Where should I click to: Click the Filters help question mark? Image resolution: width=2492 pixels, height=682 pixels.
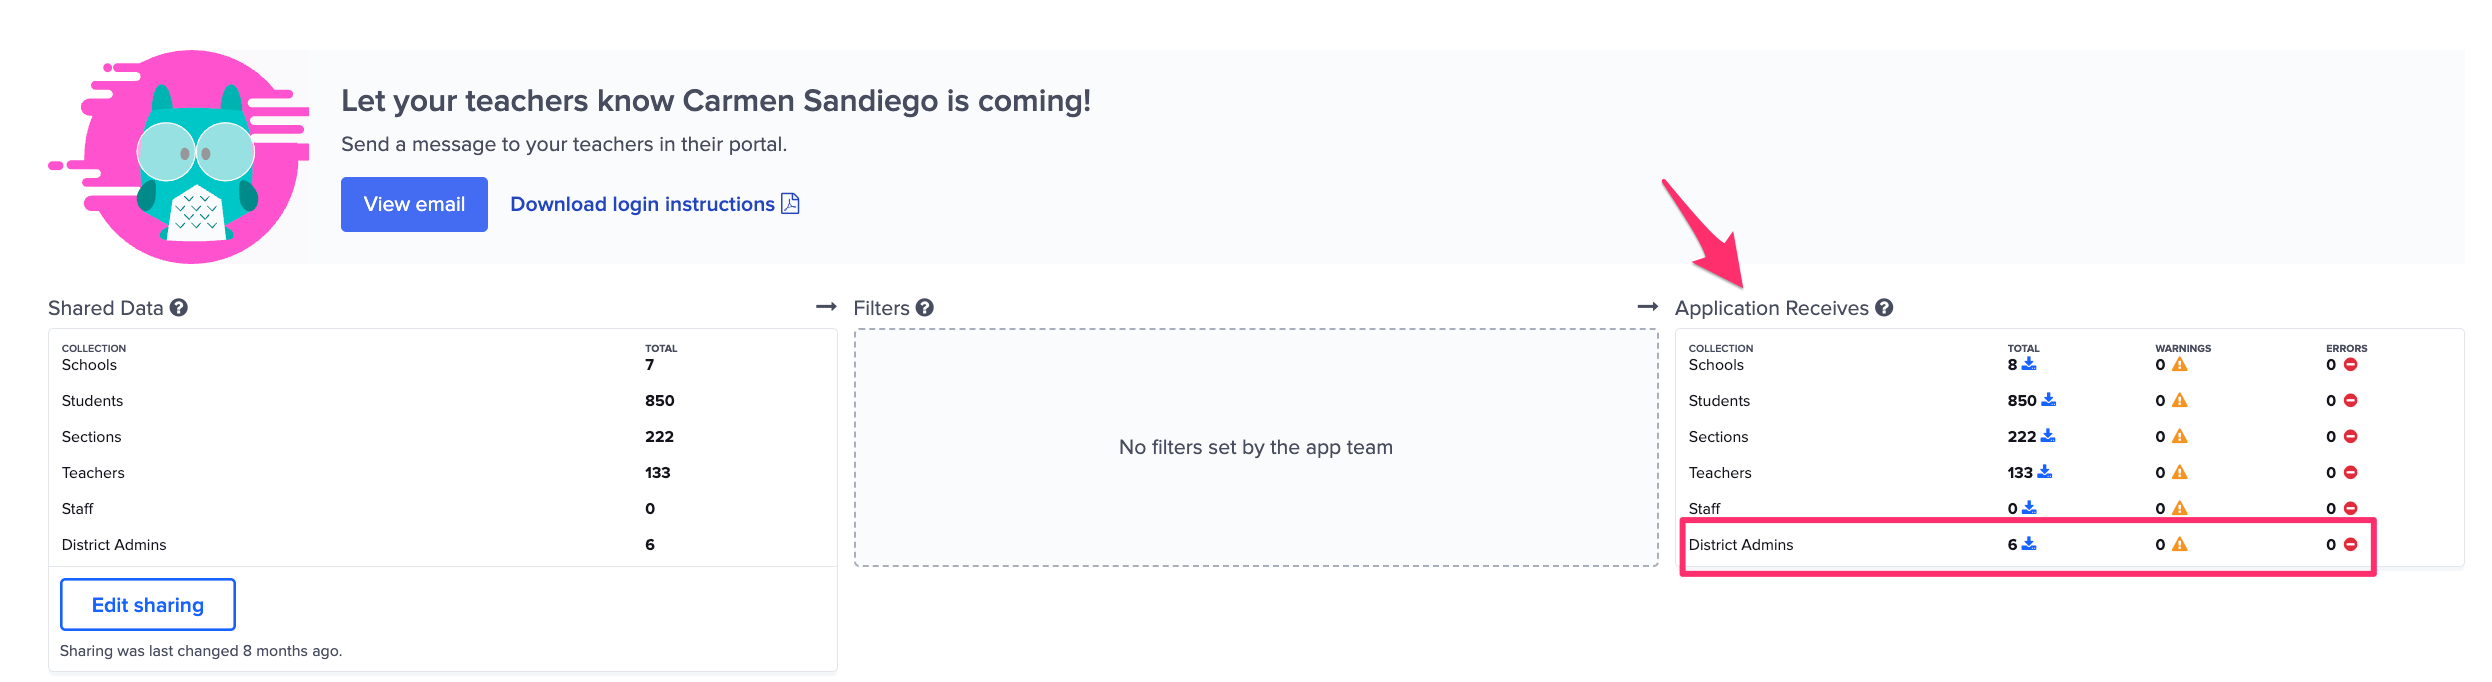point(925,308)
